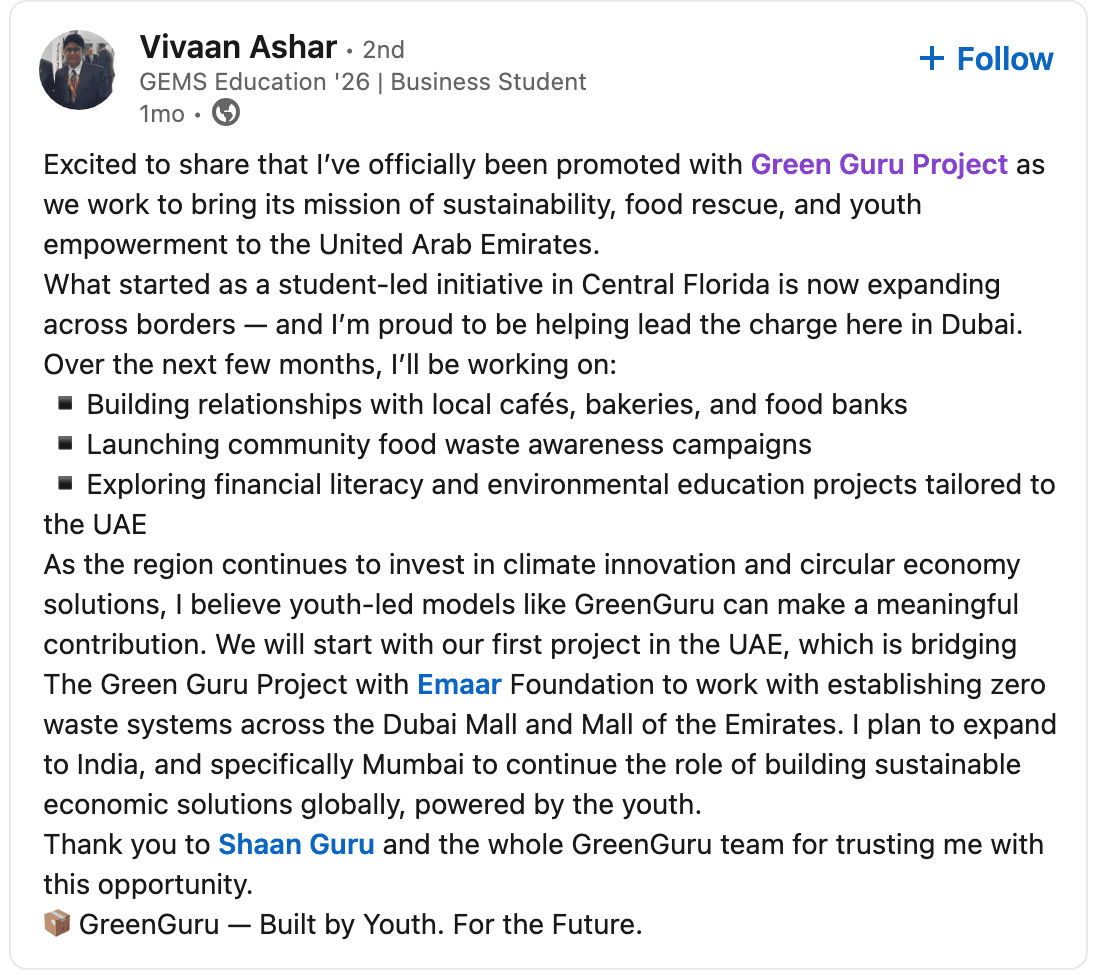Click bullet icon beside Exploring financial literacy
This screenshot has height=976, width=1094.
coord(65,484)
